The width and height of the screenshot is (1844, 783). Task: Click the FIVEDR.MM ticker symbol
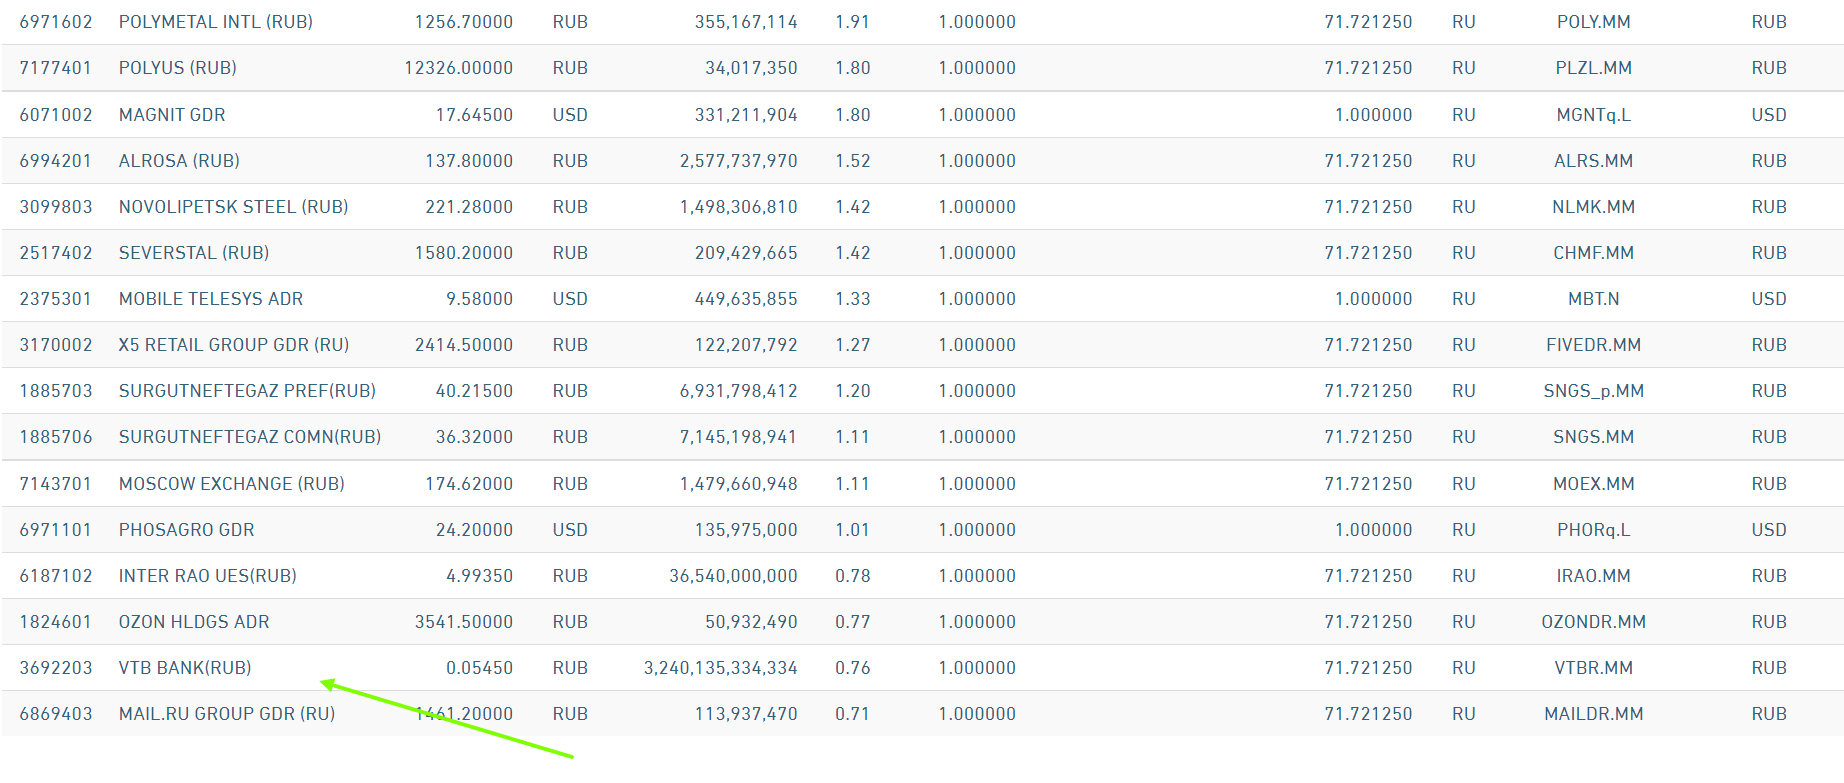[x=1594, y=345]
